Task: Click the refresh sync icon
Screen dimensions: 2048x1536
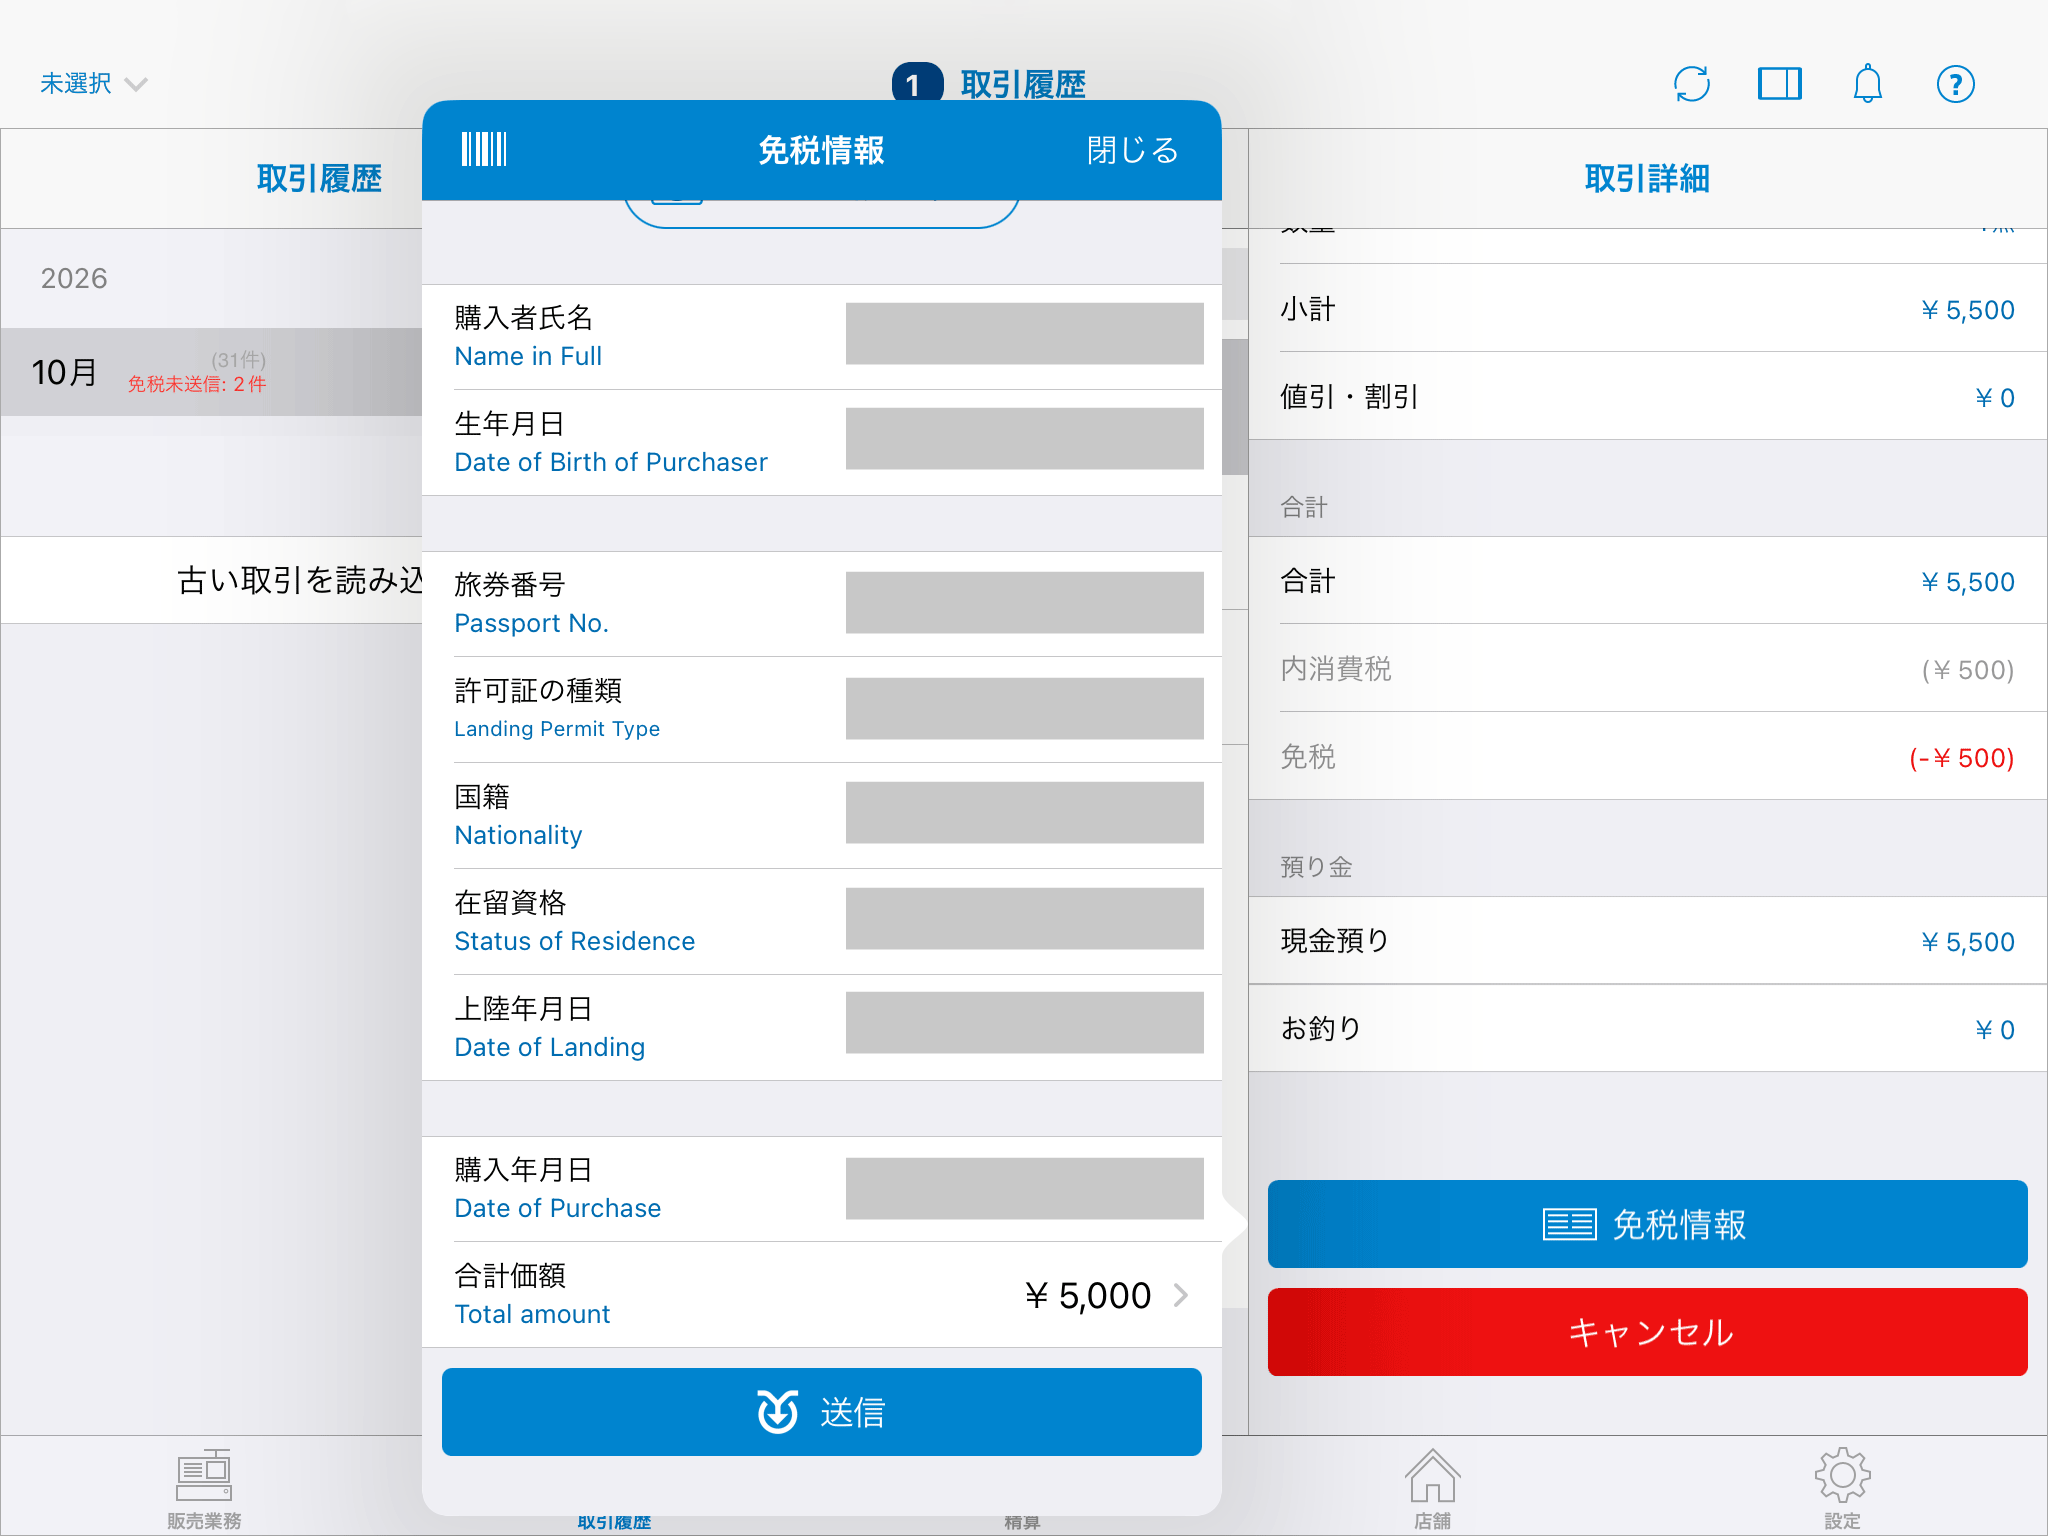Action: tap(1691, 84)
